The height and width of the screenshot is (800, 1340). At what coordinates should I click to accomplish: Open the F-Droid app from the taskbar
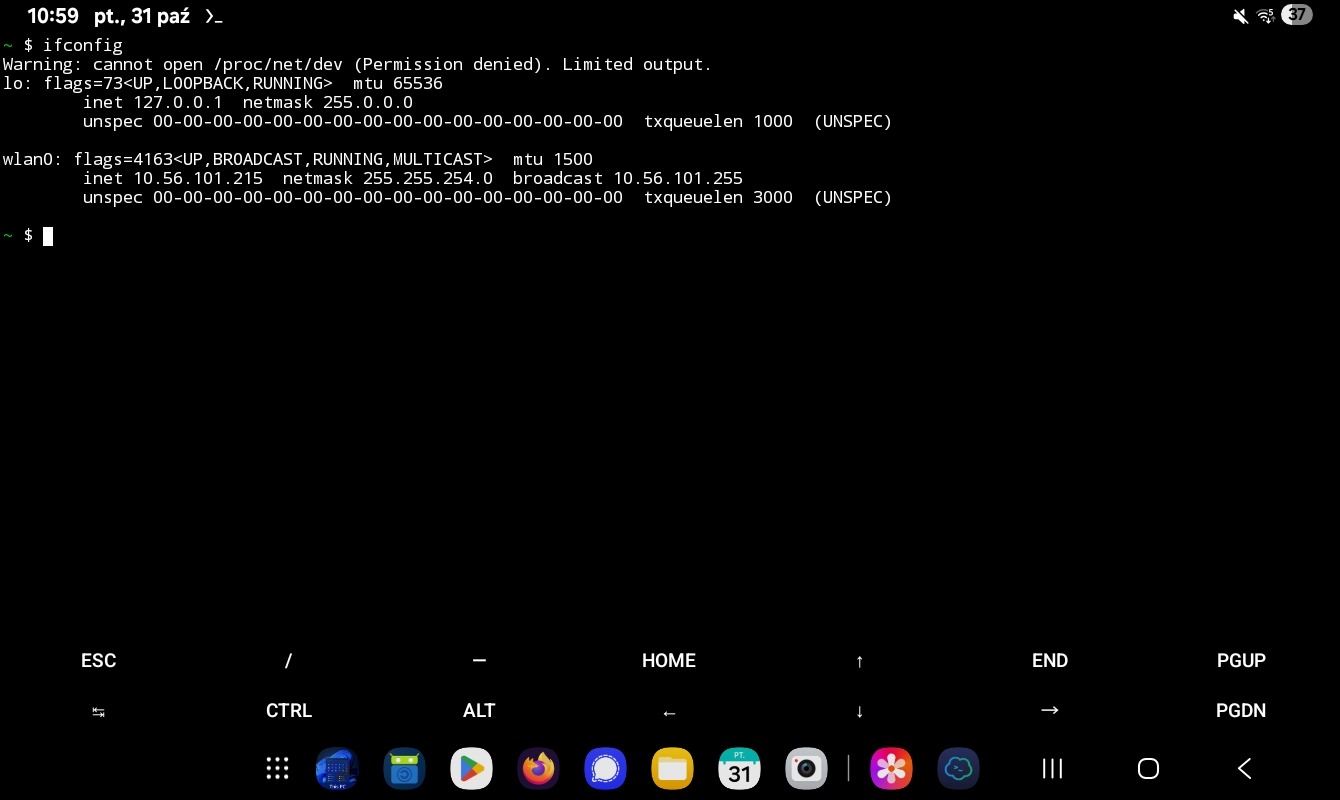(x=404, y=768)
